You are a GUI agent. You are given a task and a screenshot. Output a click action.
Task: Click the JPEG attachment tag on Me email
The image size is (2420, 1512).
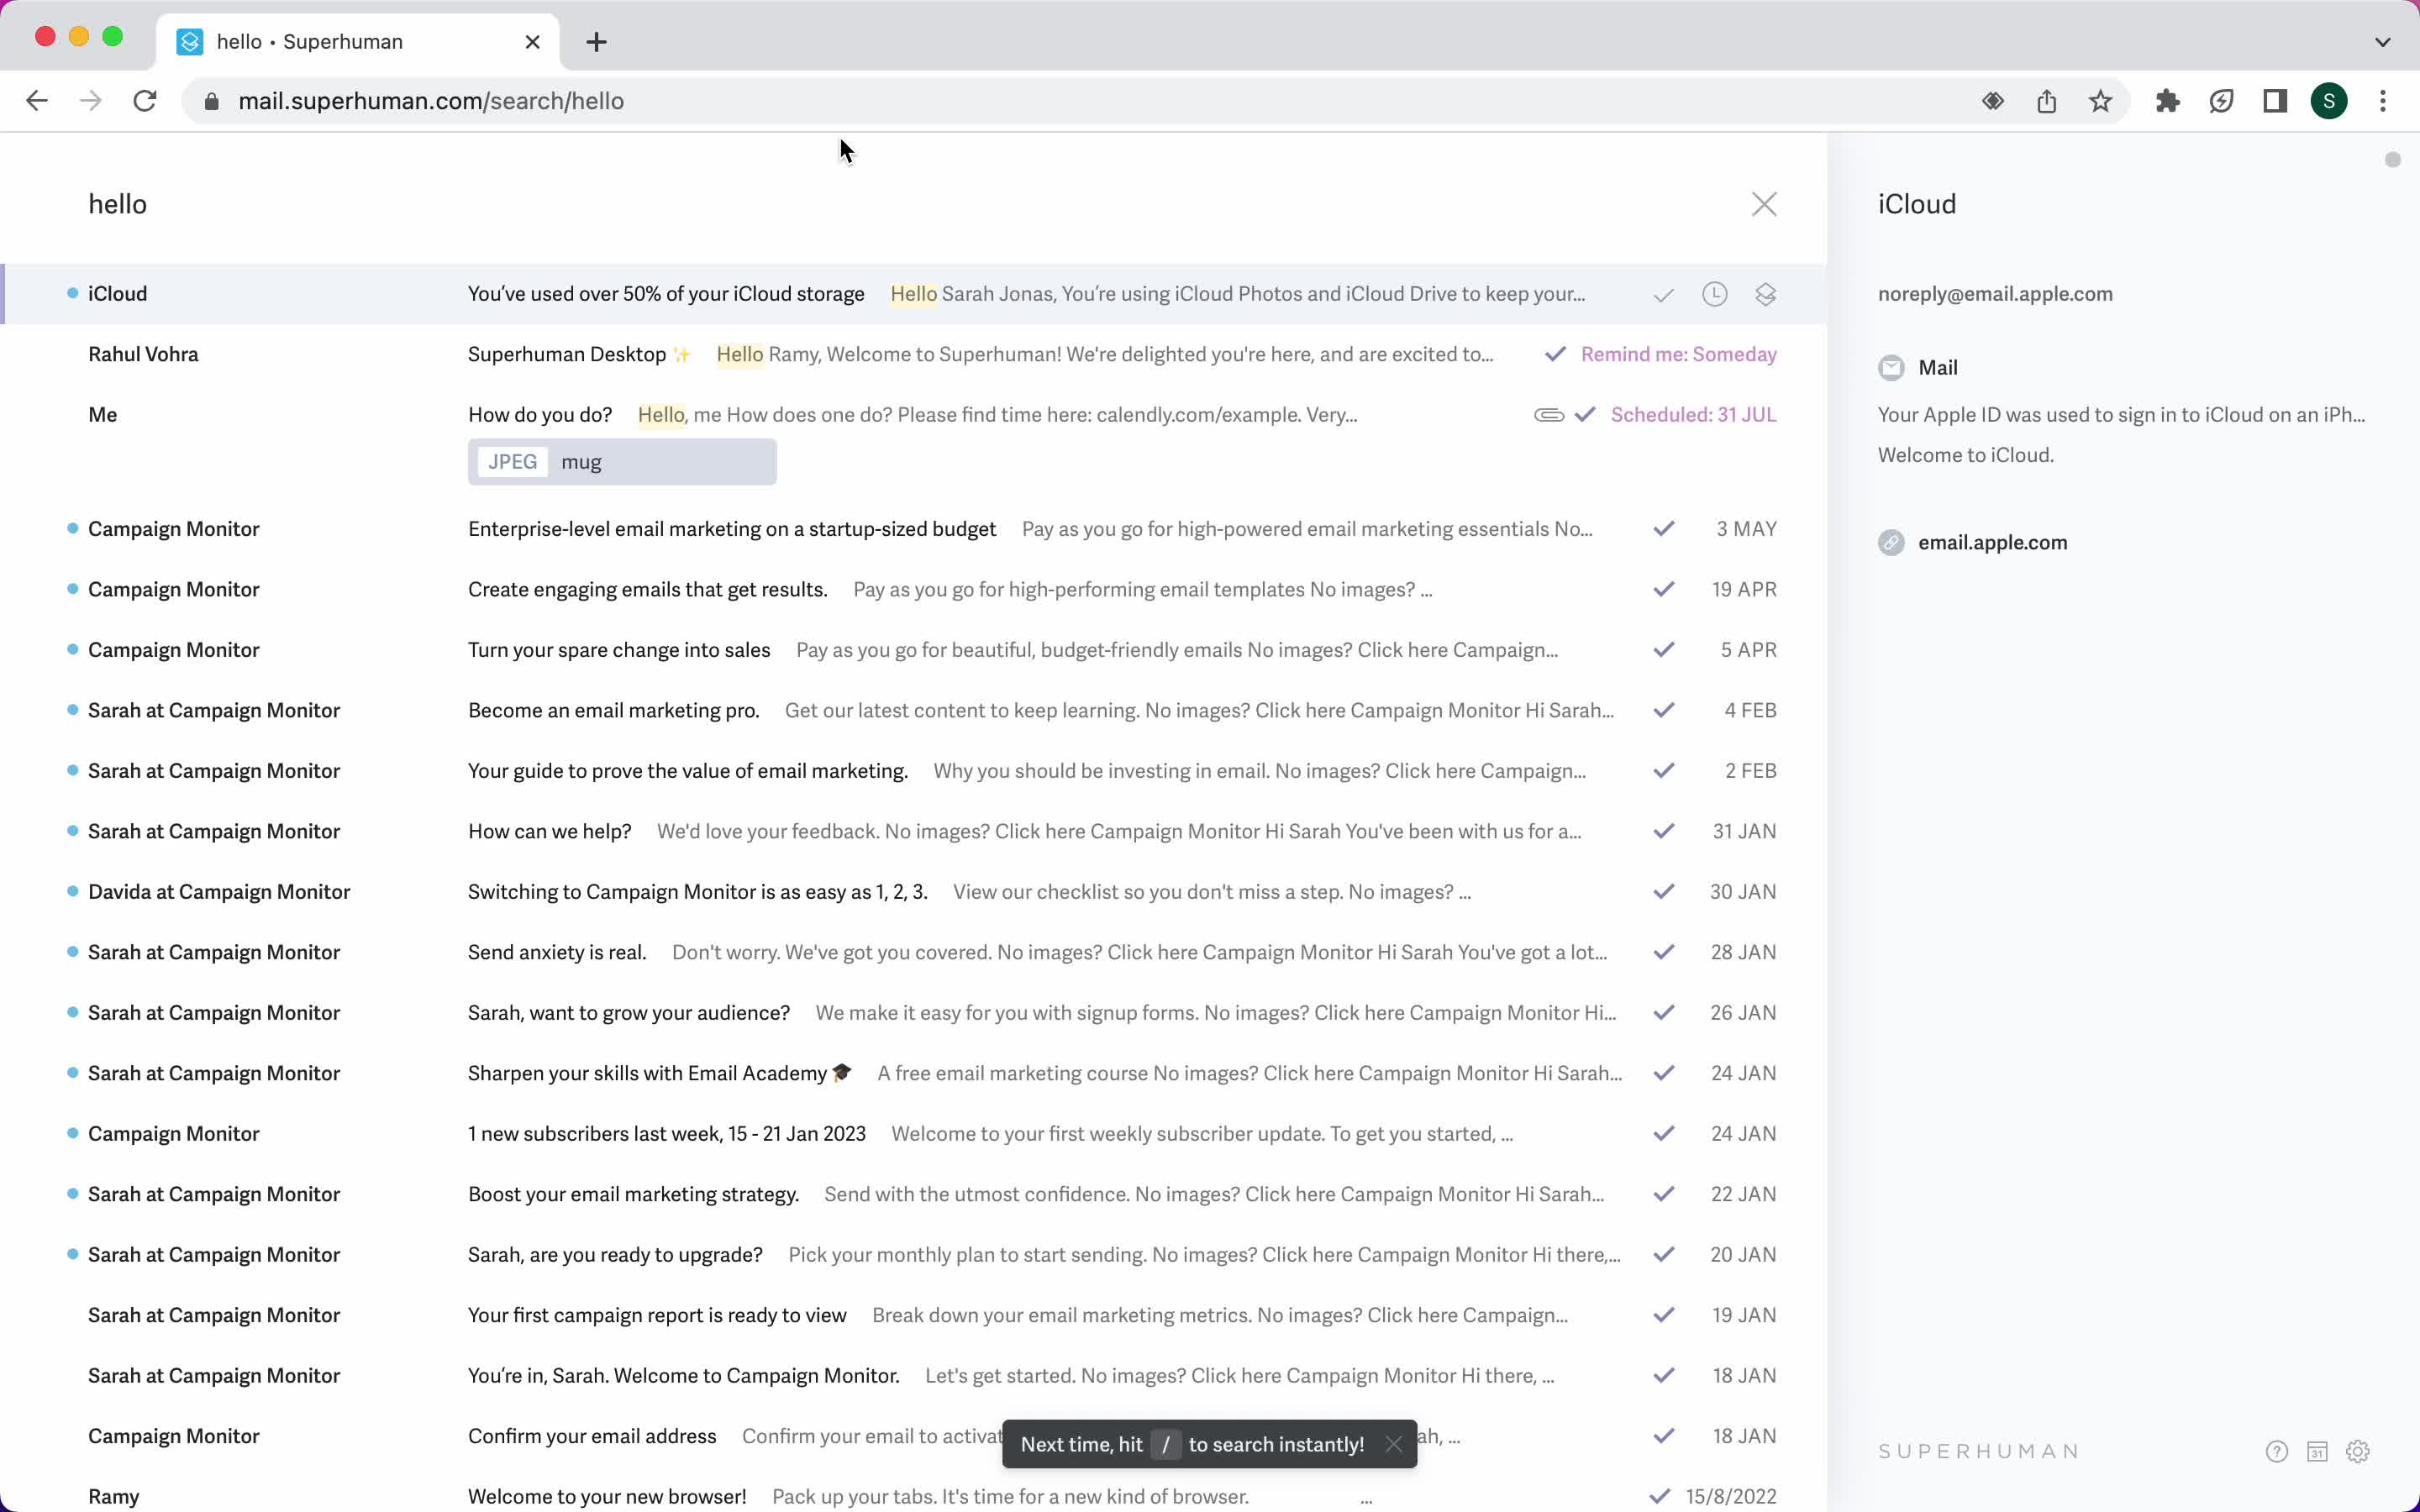511,459
